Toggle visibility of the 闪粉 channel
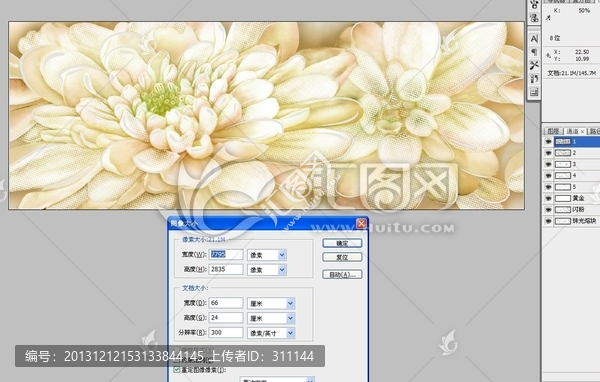 tap(548, 210)
